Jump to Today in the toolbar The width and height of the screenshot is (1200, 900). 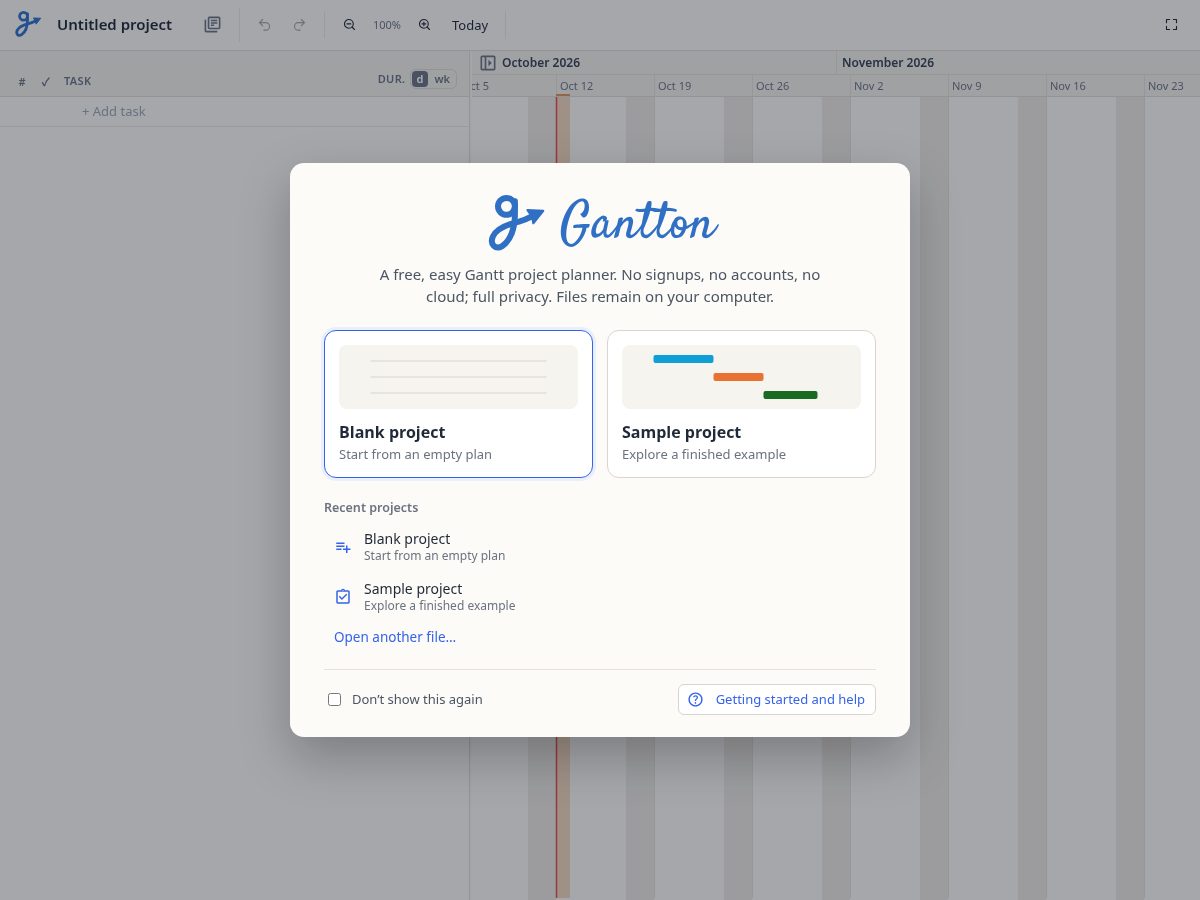click(470, 25)
